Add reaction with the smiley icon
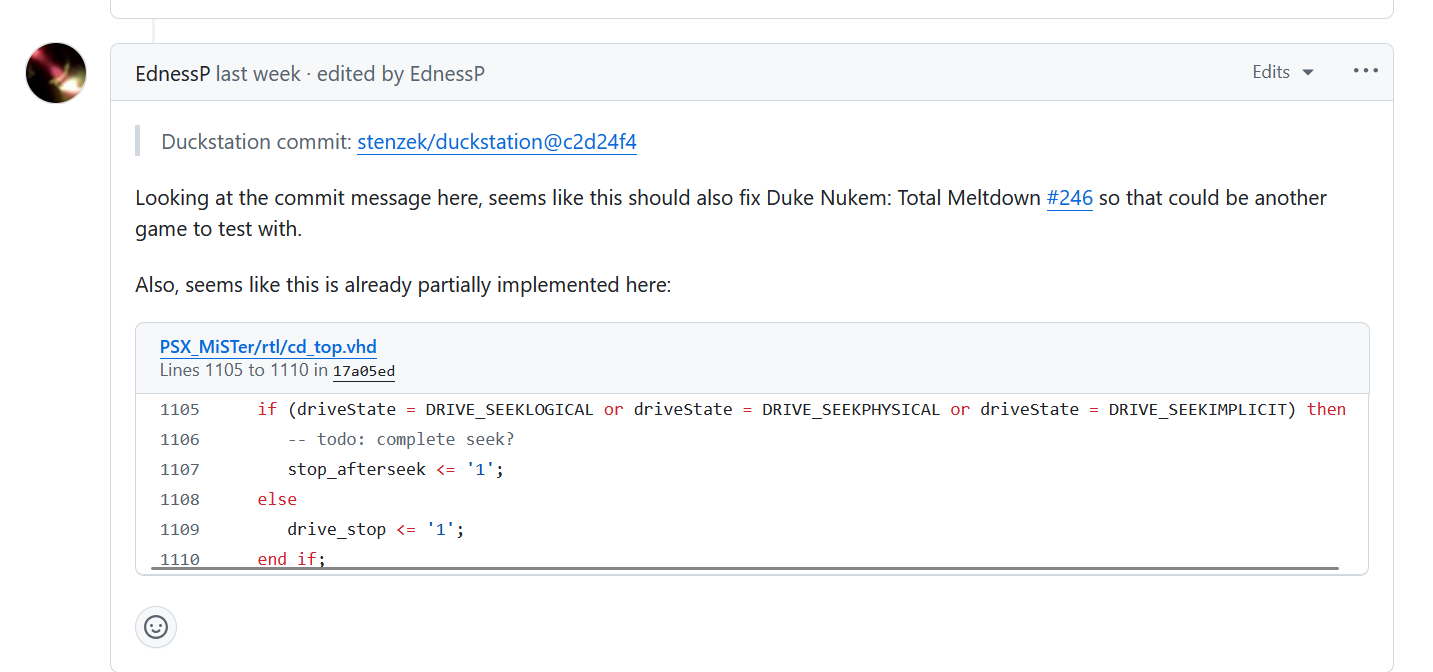1433x672 pixels. [x=156, y=627]
